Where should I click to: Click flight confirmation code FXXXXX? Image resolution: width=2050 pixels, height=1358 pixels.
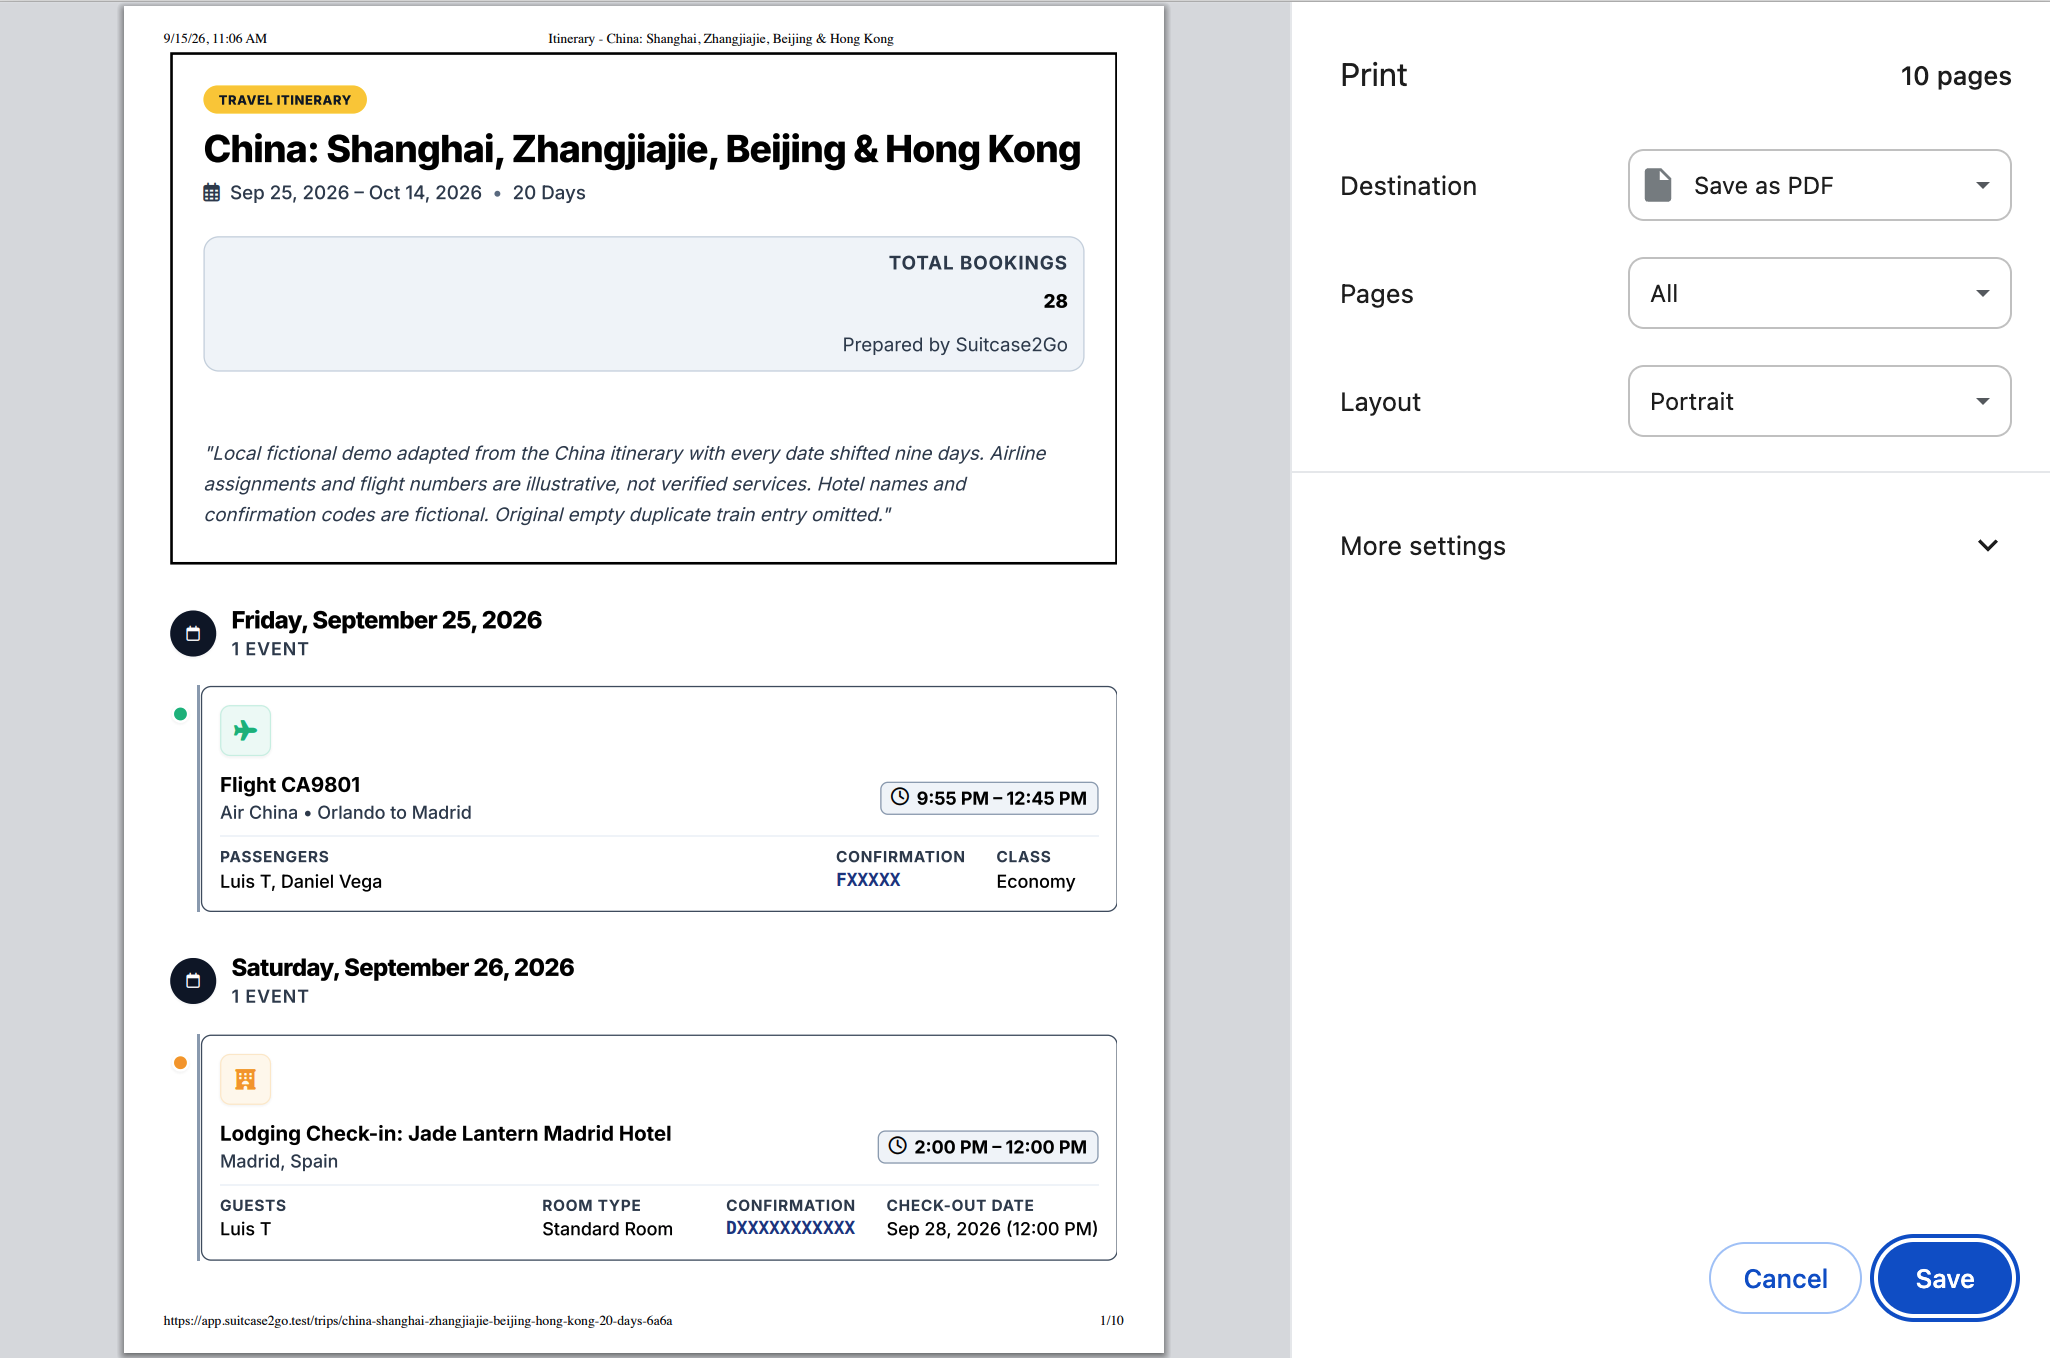pyautogui.click(x=868, y=880)
